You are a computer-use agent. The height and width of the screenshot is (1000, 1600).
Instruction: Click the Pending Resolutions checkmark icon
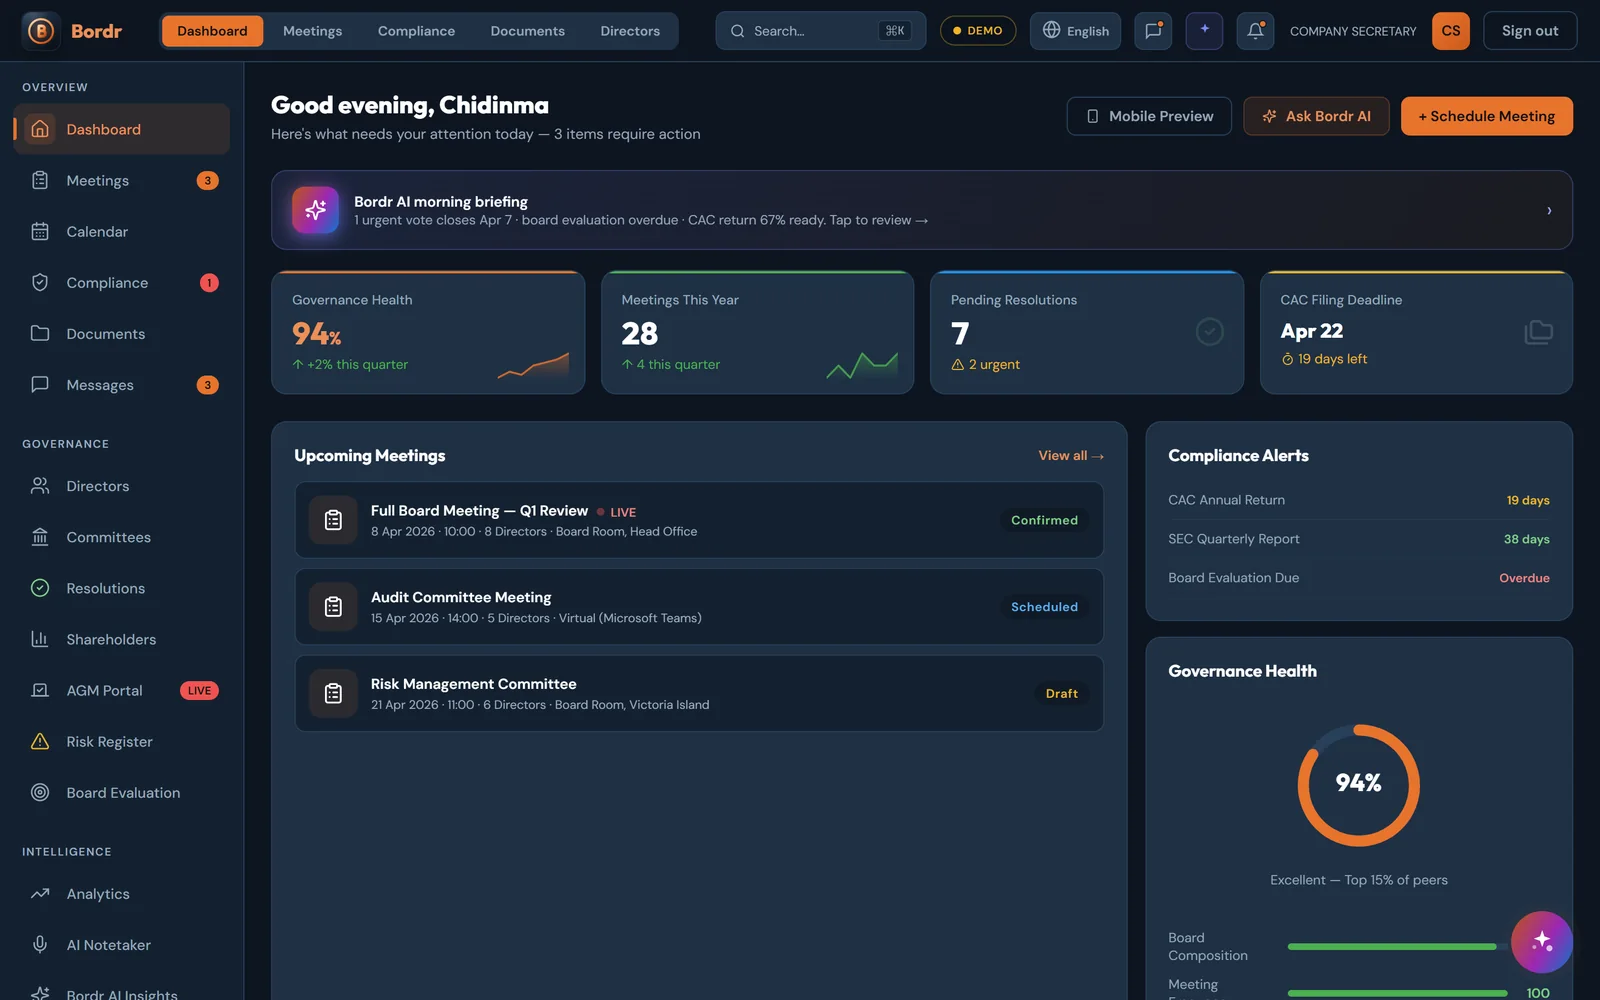coord(1209,332)
